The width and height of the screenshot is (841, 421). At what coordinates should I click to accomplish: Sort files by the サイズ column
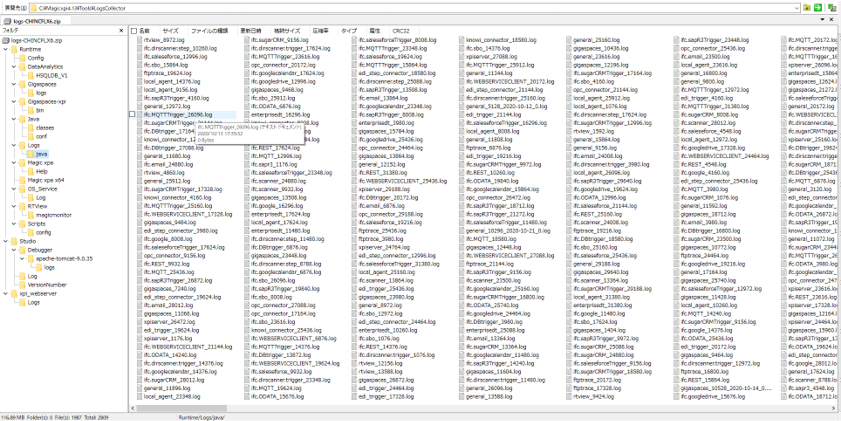(x=171, y=31)
